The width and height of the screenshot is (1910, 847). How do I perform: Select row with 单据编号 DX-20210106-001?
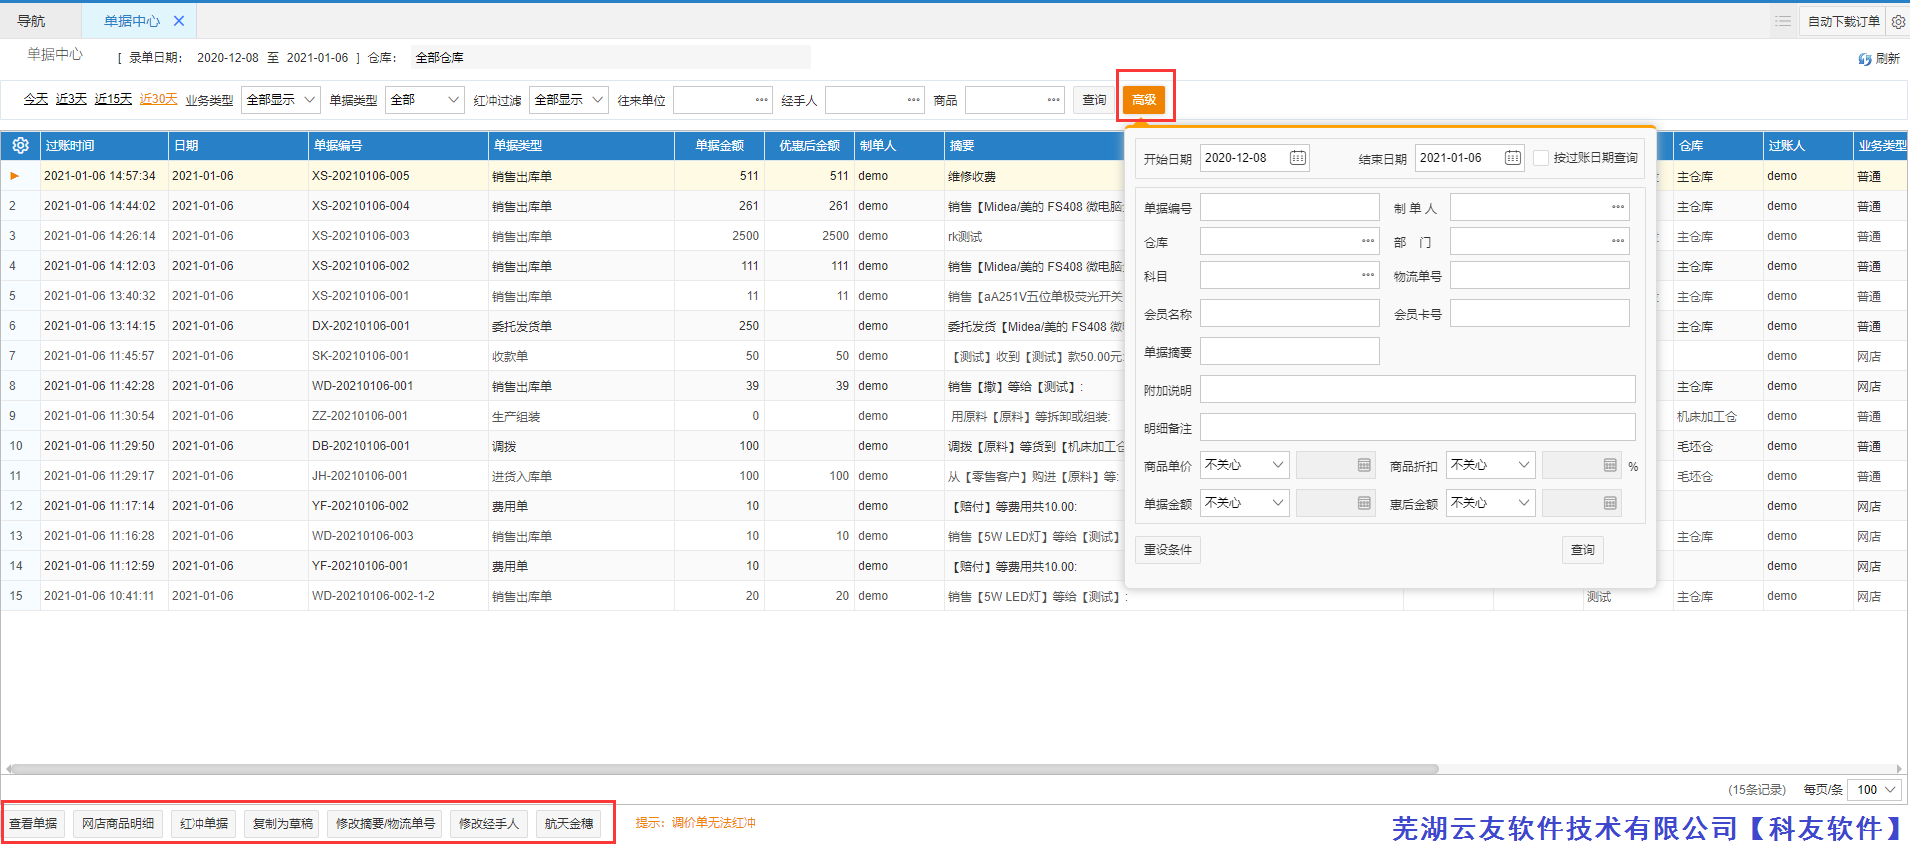tap(954, 326)
